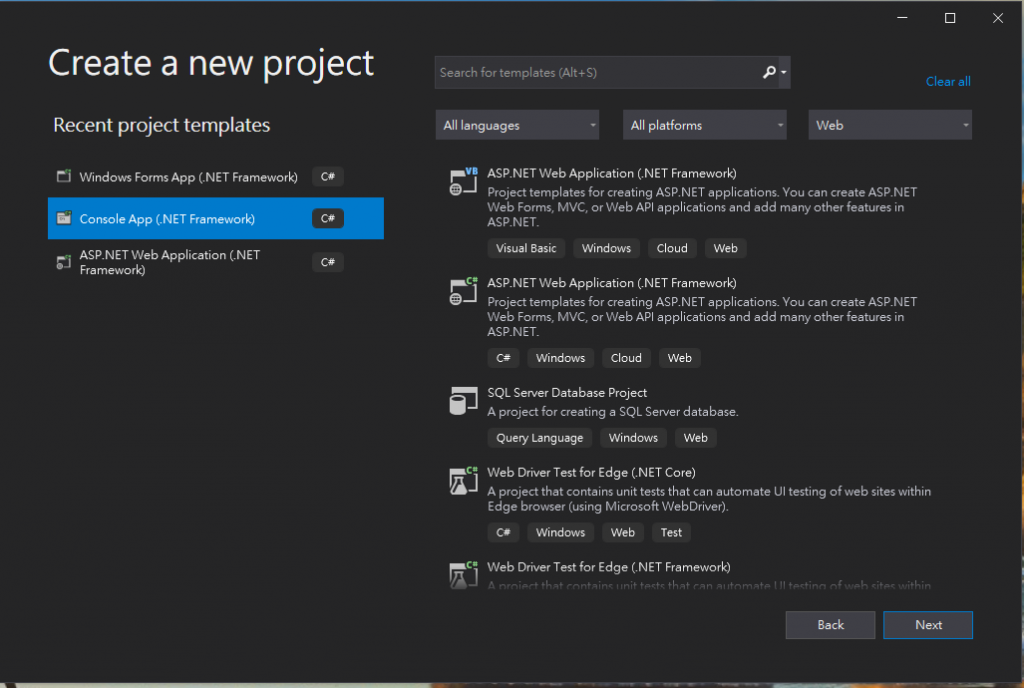The width and height of the screenshot is (1024, 688).
Task: Open the Web project type dropdown
Action: 890,125
